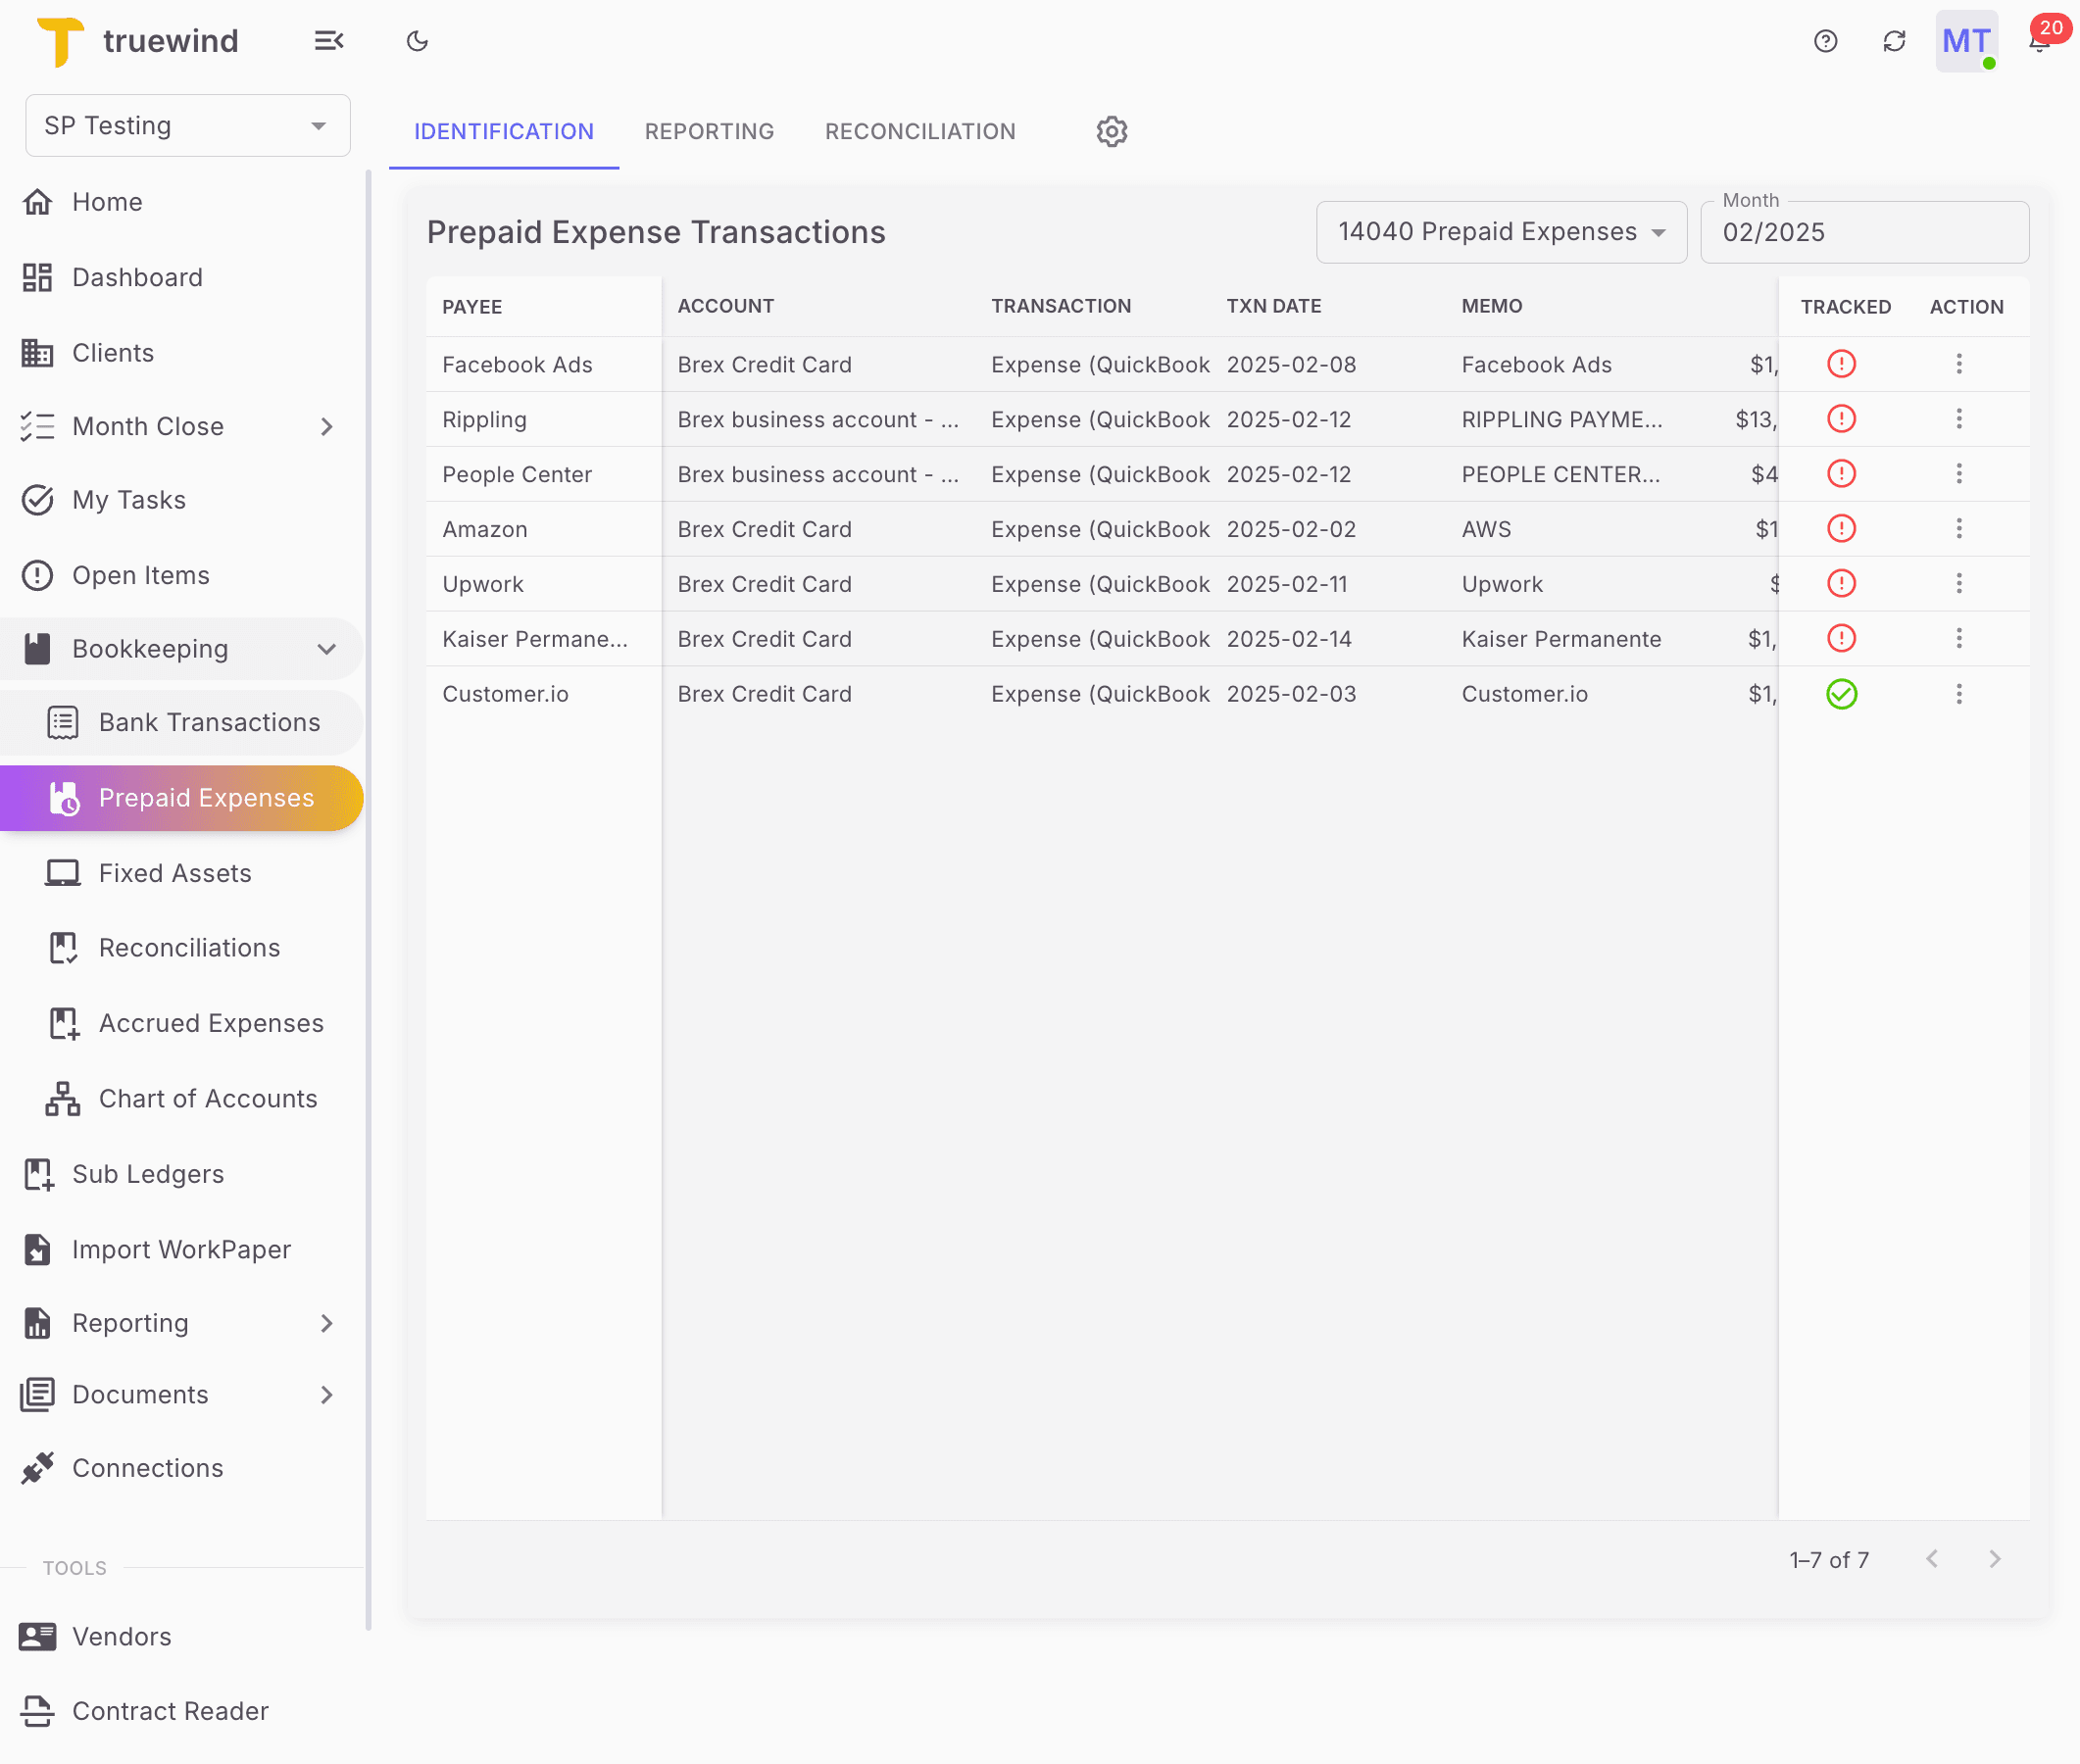
Task: Expand the Month Close menu
Action: pyautogui.click(x=327, y=426)
